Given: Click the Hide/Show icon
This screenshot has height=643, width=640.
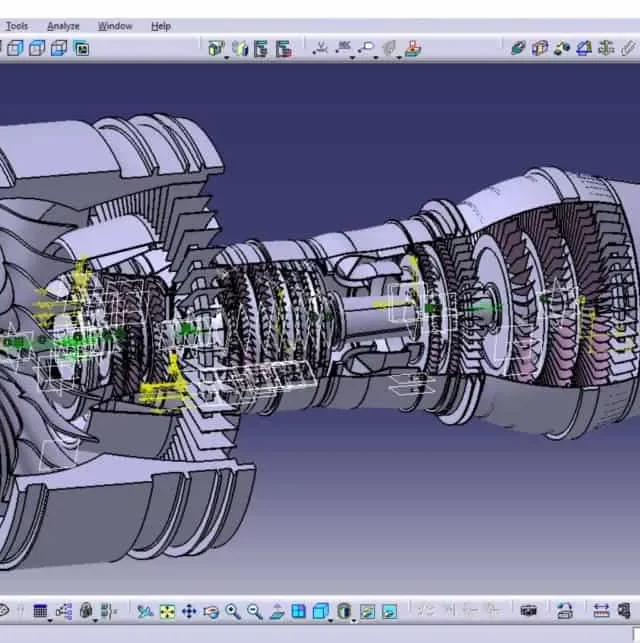Looking at the screenshot, I should point(367,611).
